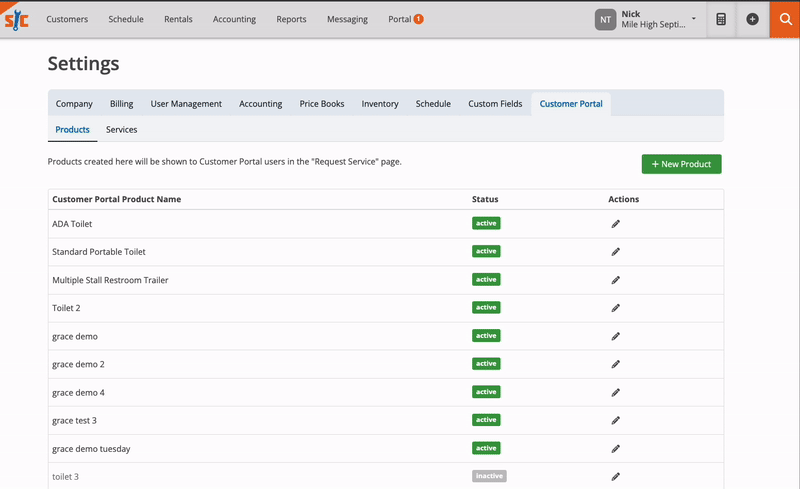Open the Rentals menu
Screen dimensions: 800x489
click(x=178, y=19)
